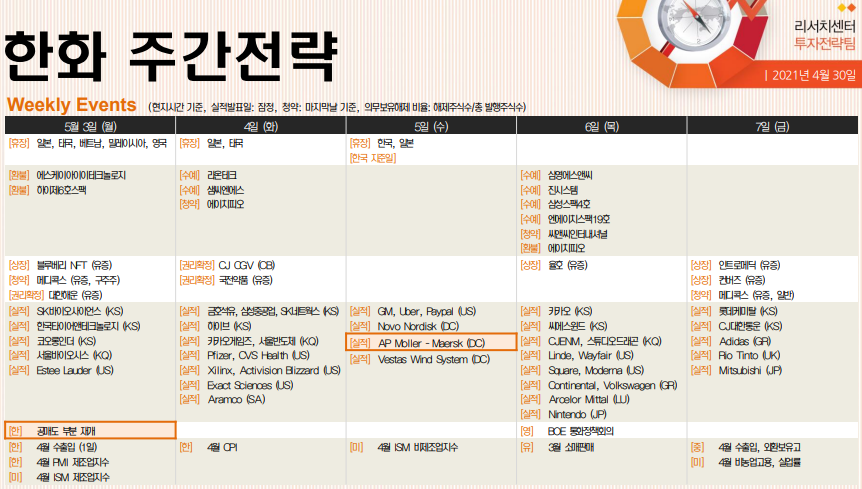Click the '투자전략팀' label
Viewport: 862px width, 489px height.
coord(825,43)
